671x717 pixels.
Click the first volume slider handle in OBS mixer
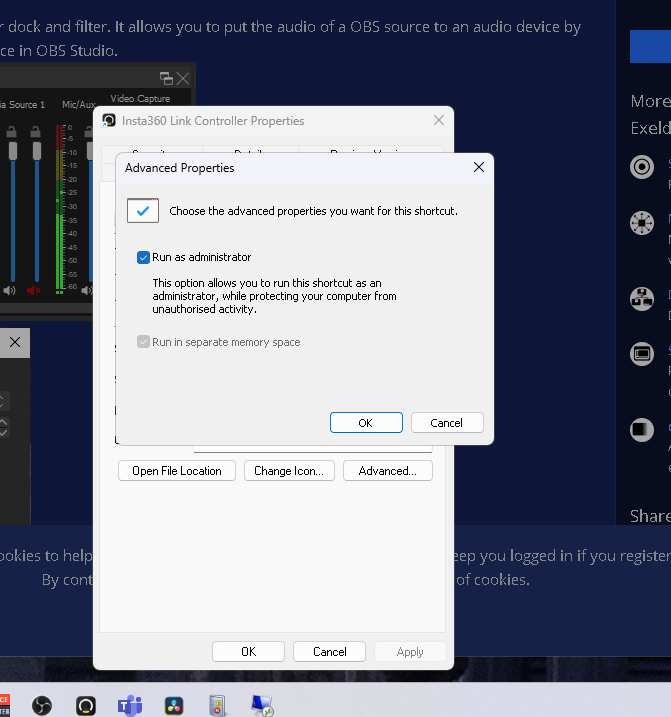tap(13, 150)
